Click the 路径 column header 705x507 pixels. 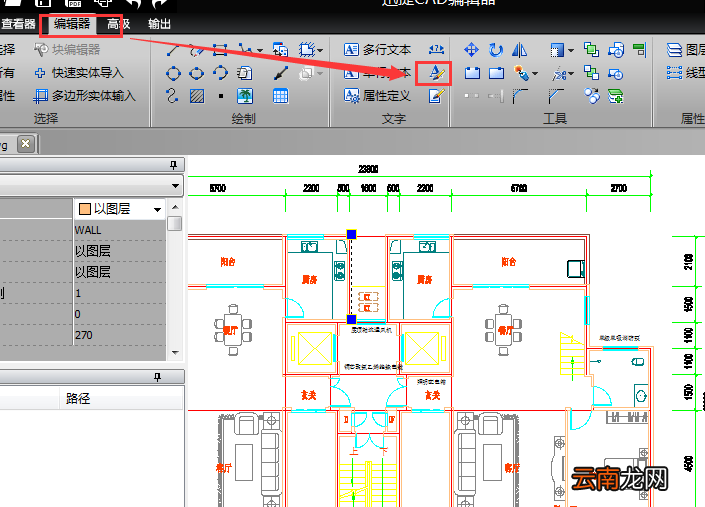point(120,398)
